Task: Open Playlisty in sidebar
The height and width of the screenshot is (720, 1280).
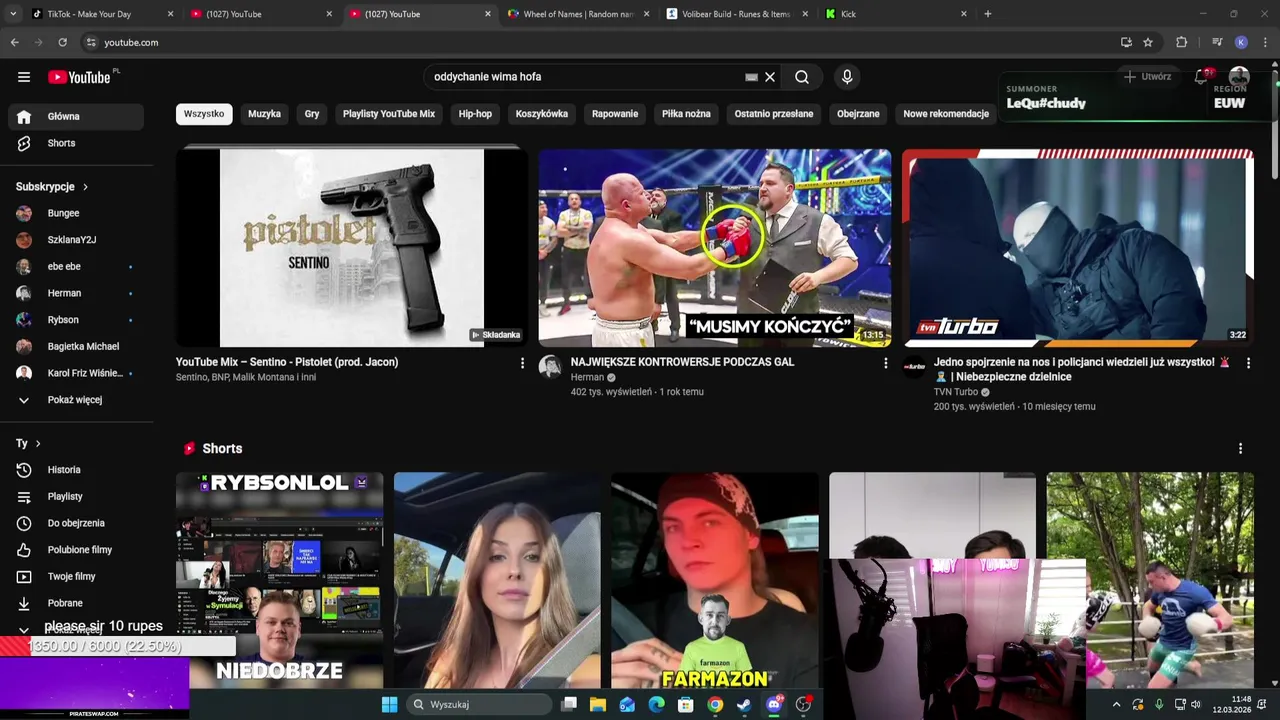Action: pos(76,496)
